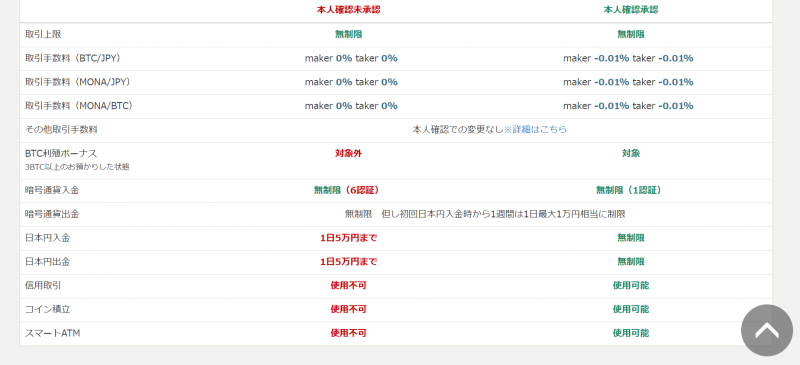Click the 暗号通貨出金 row label
Image resolution: width=800 pixels, height=365 pixels.
click(52, 214)
